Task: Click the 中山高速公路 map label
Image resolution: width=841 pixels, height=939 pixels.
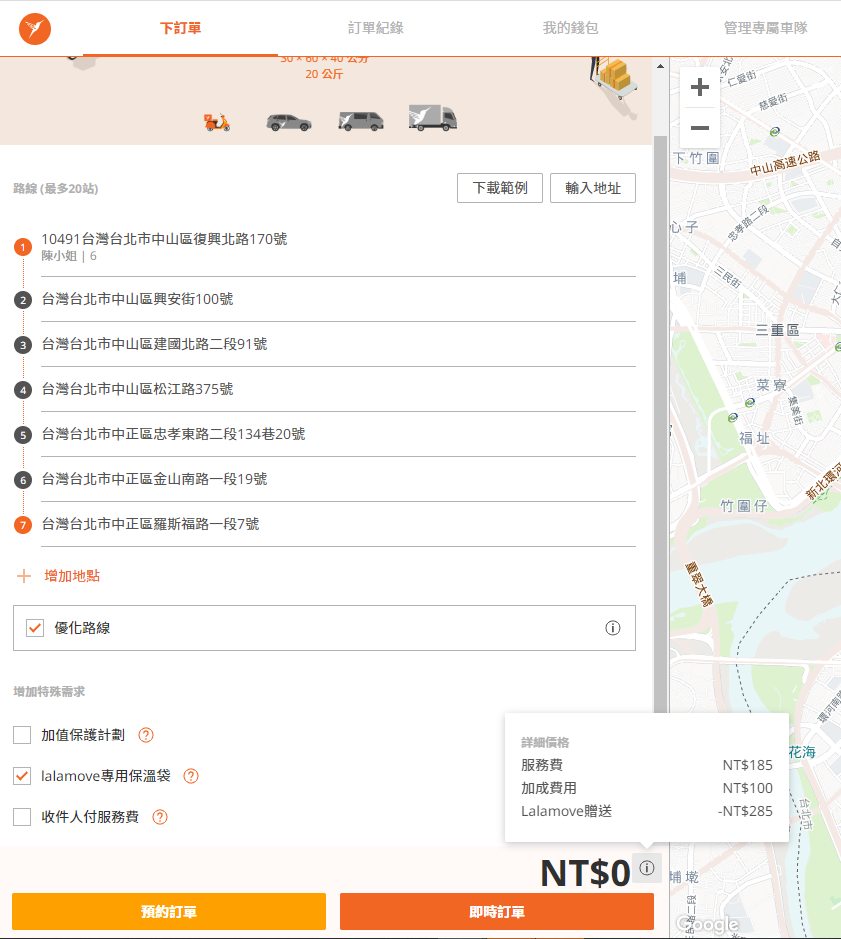Action: pos(785,163)
